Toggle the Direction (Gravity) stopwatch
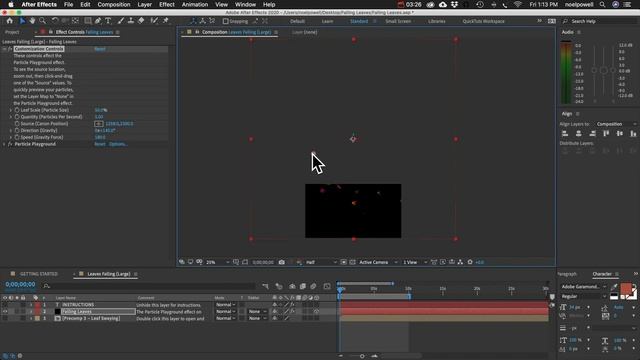Viewport: 640px width, 360px height. 17,131
